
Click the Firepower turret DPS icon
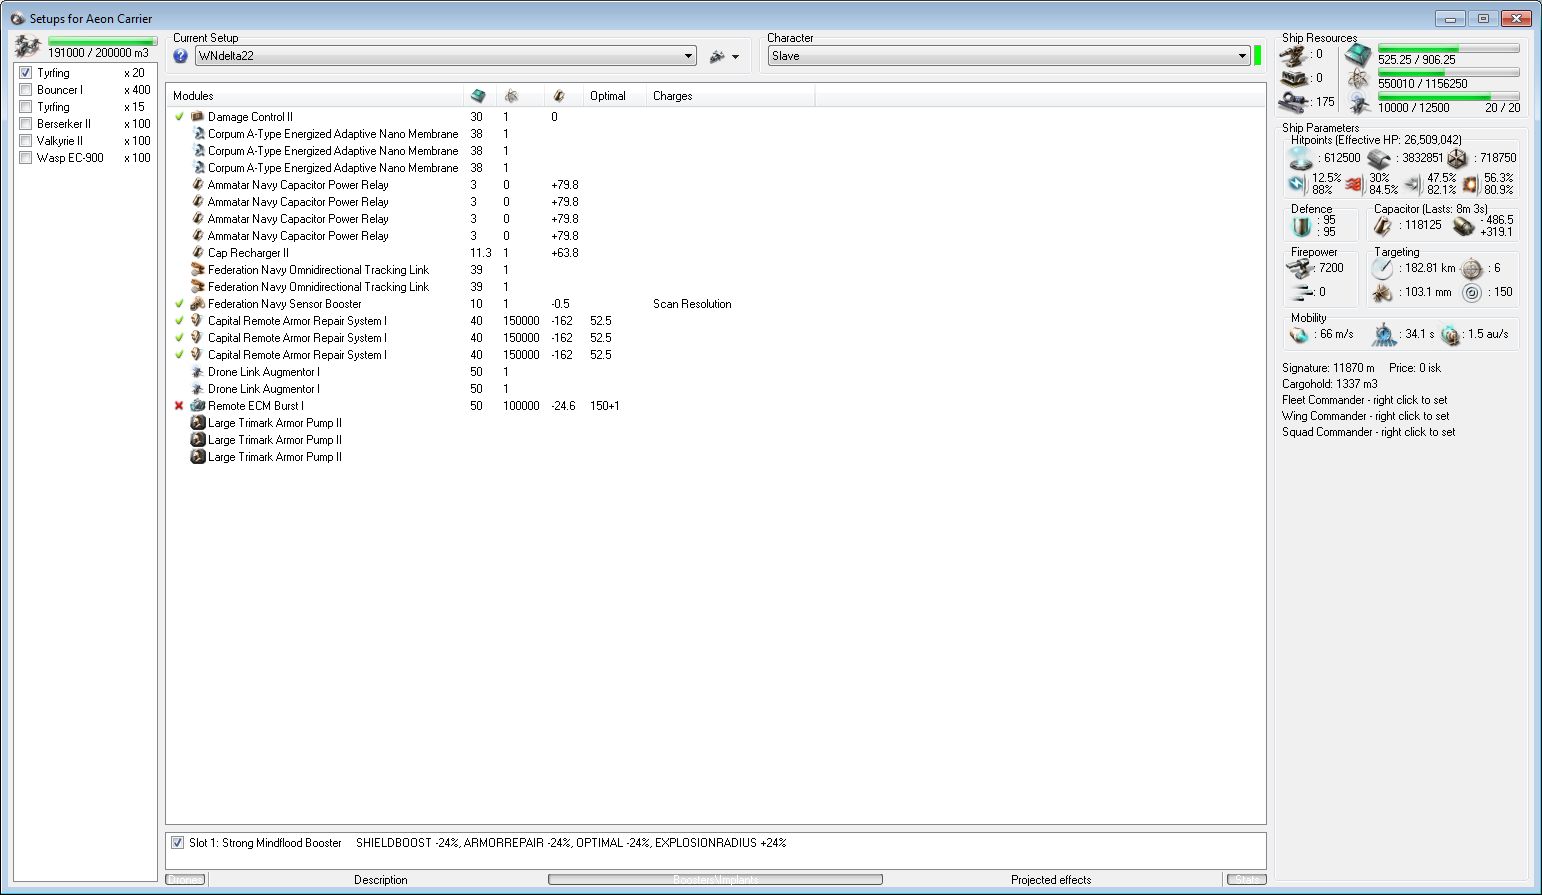[x=1300, y=268]
